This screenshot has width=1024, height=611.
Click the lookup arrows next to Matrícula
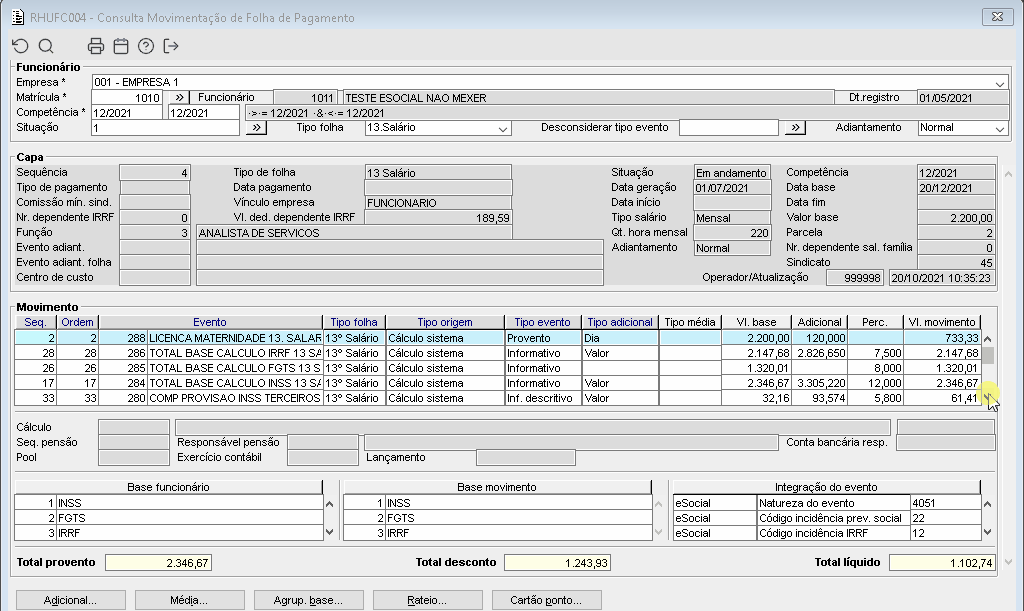coord(177,98)
